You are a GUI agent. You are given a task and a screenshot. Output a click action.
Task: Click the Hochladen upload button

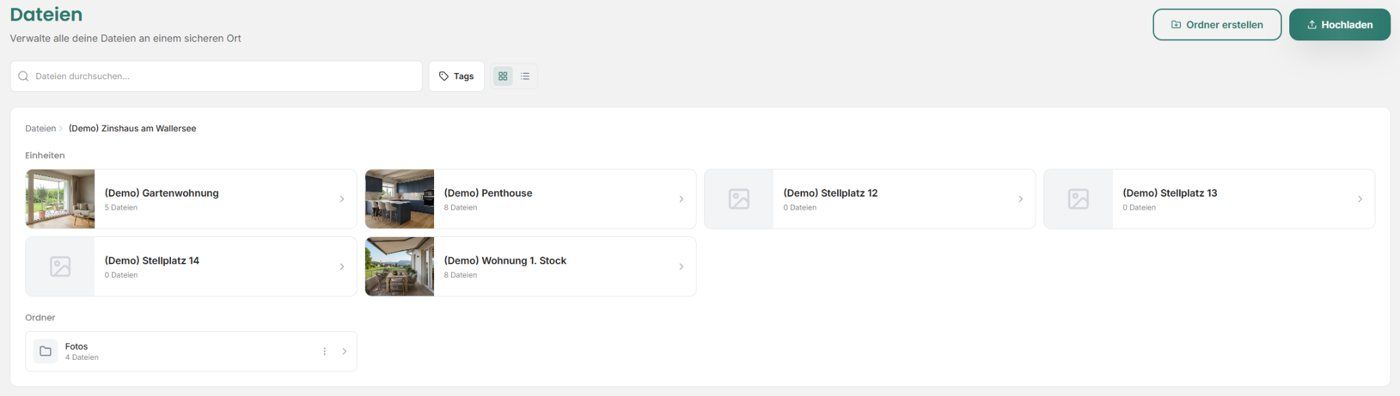(1339, 25)
